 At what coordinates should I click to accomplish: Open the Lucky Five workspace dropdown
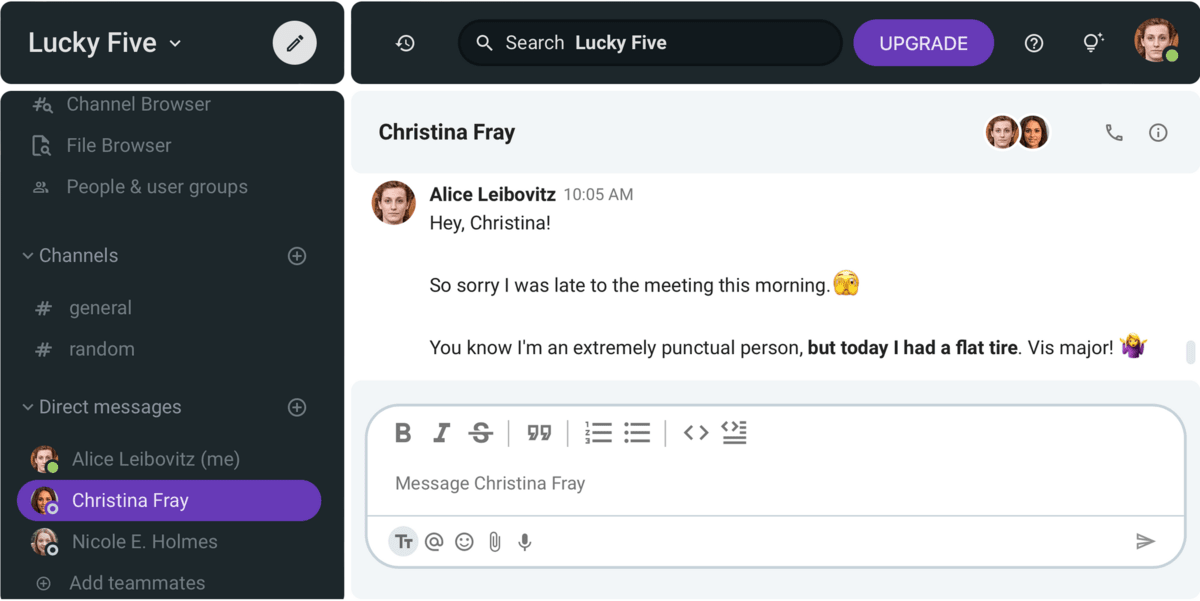point(105,43)
